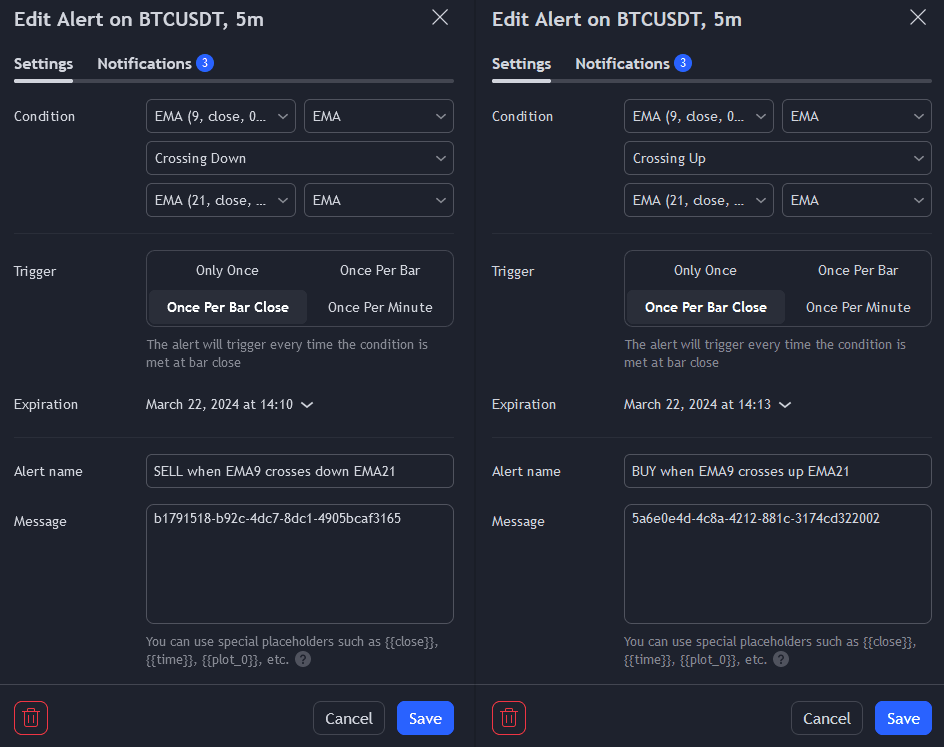944x747 pixels.
Task: Open EMA plot dropdown beside EMA 21 in BUY alert
Action: [x=857, y=200]
